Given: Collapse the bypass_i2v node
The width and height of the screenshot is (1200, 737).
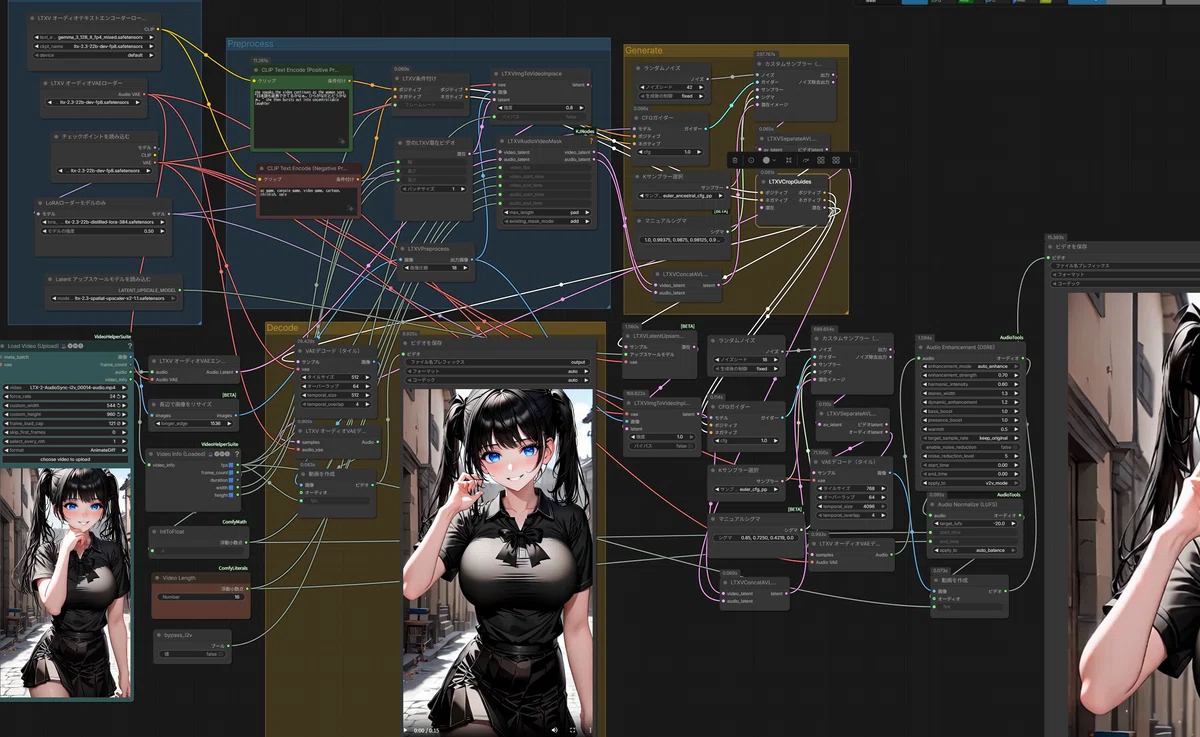Looking at the screenshot, I should 159,635.
